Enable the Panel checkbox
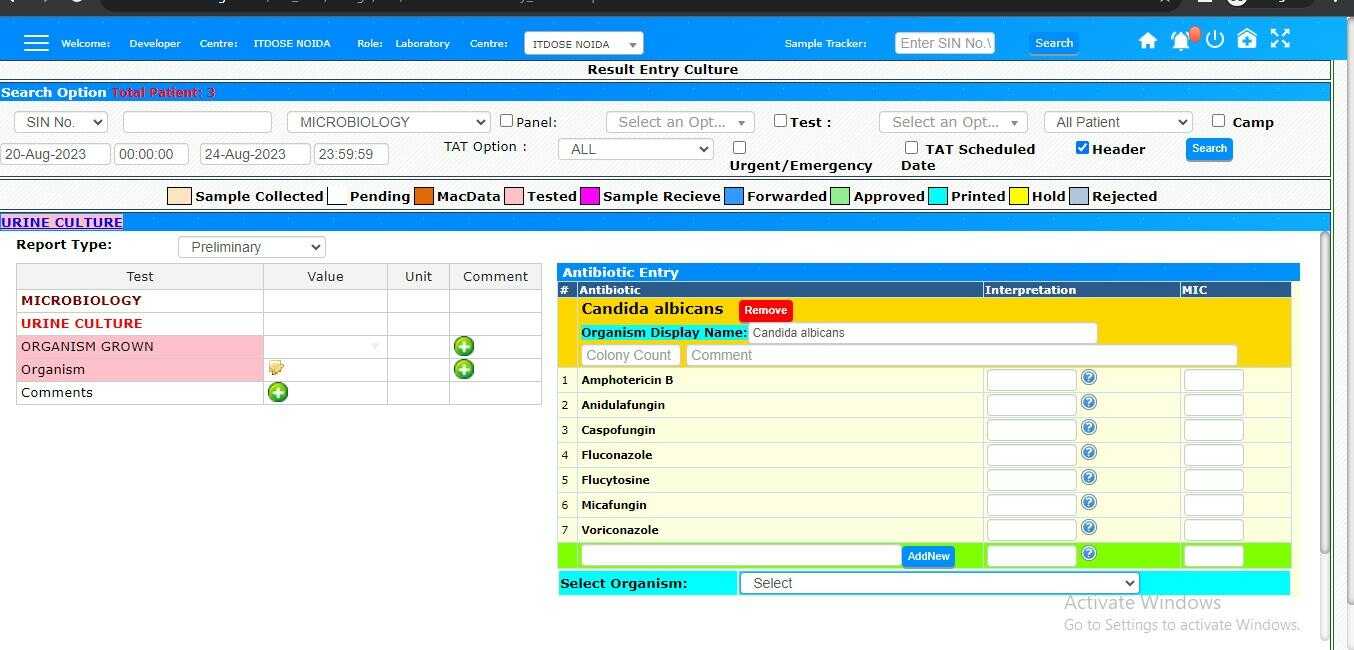Screen dimensions: 1354x650 point(507,119)
